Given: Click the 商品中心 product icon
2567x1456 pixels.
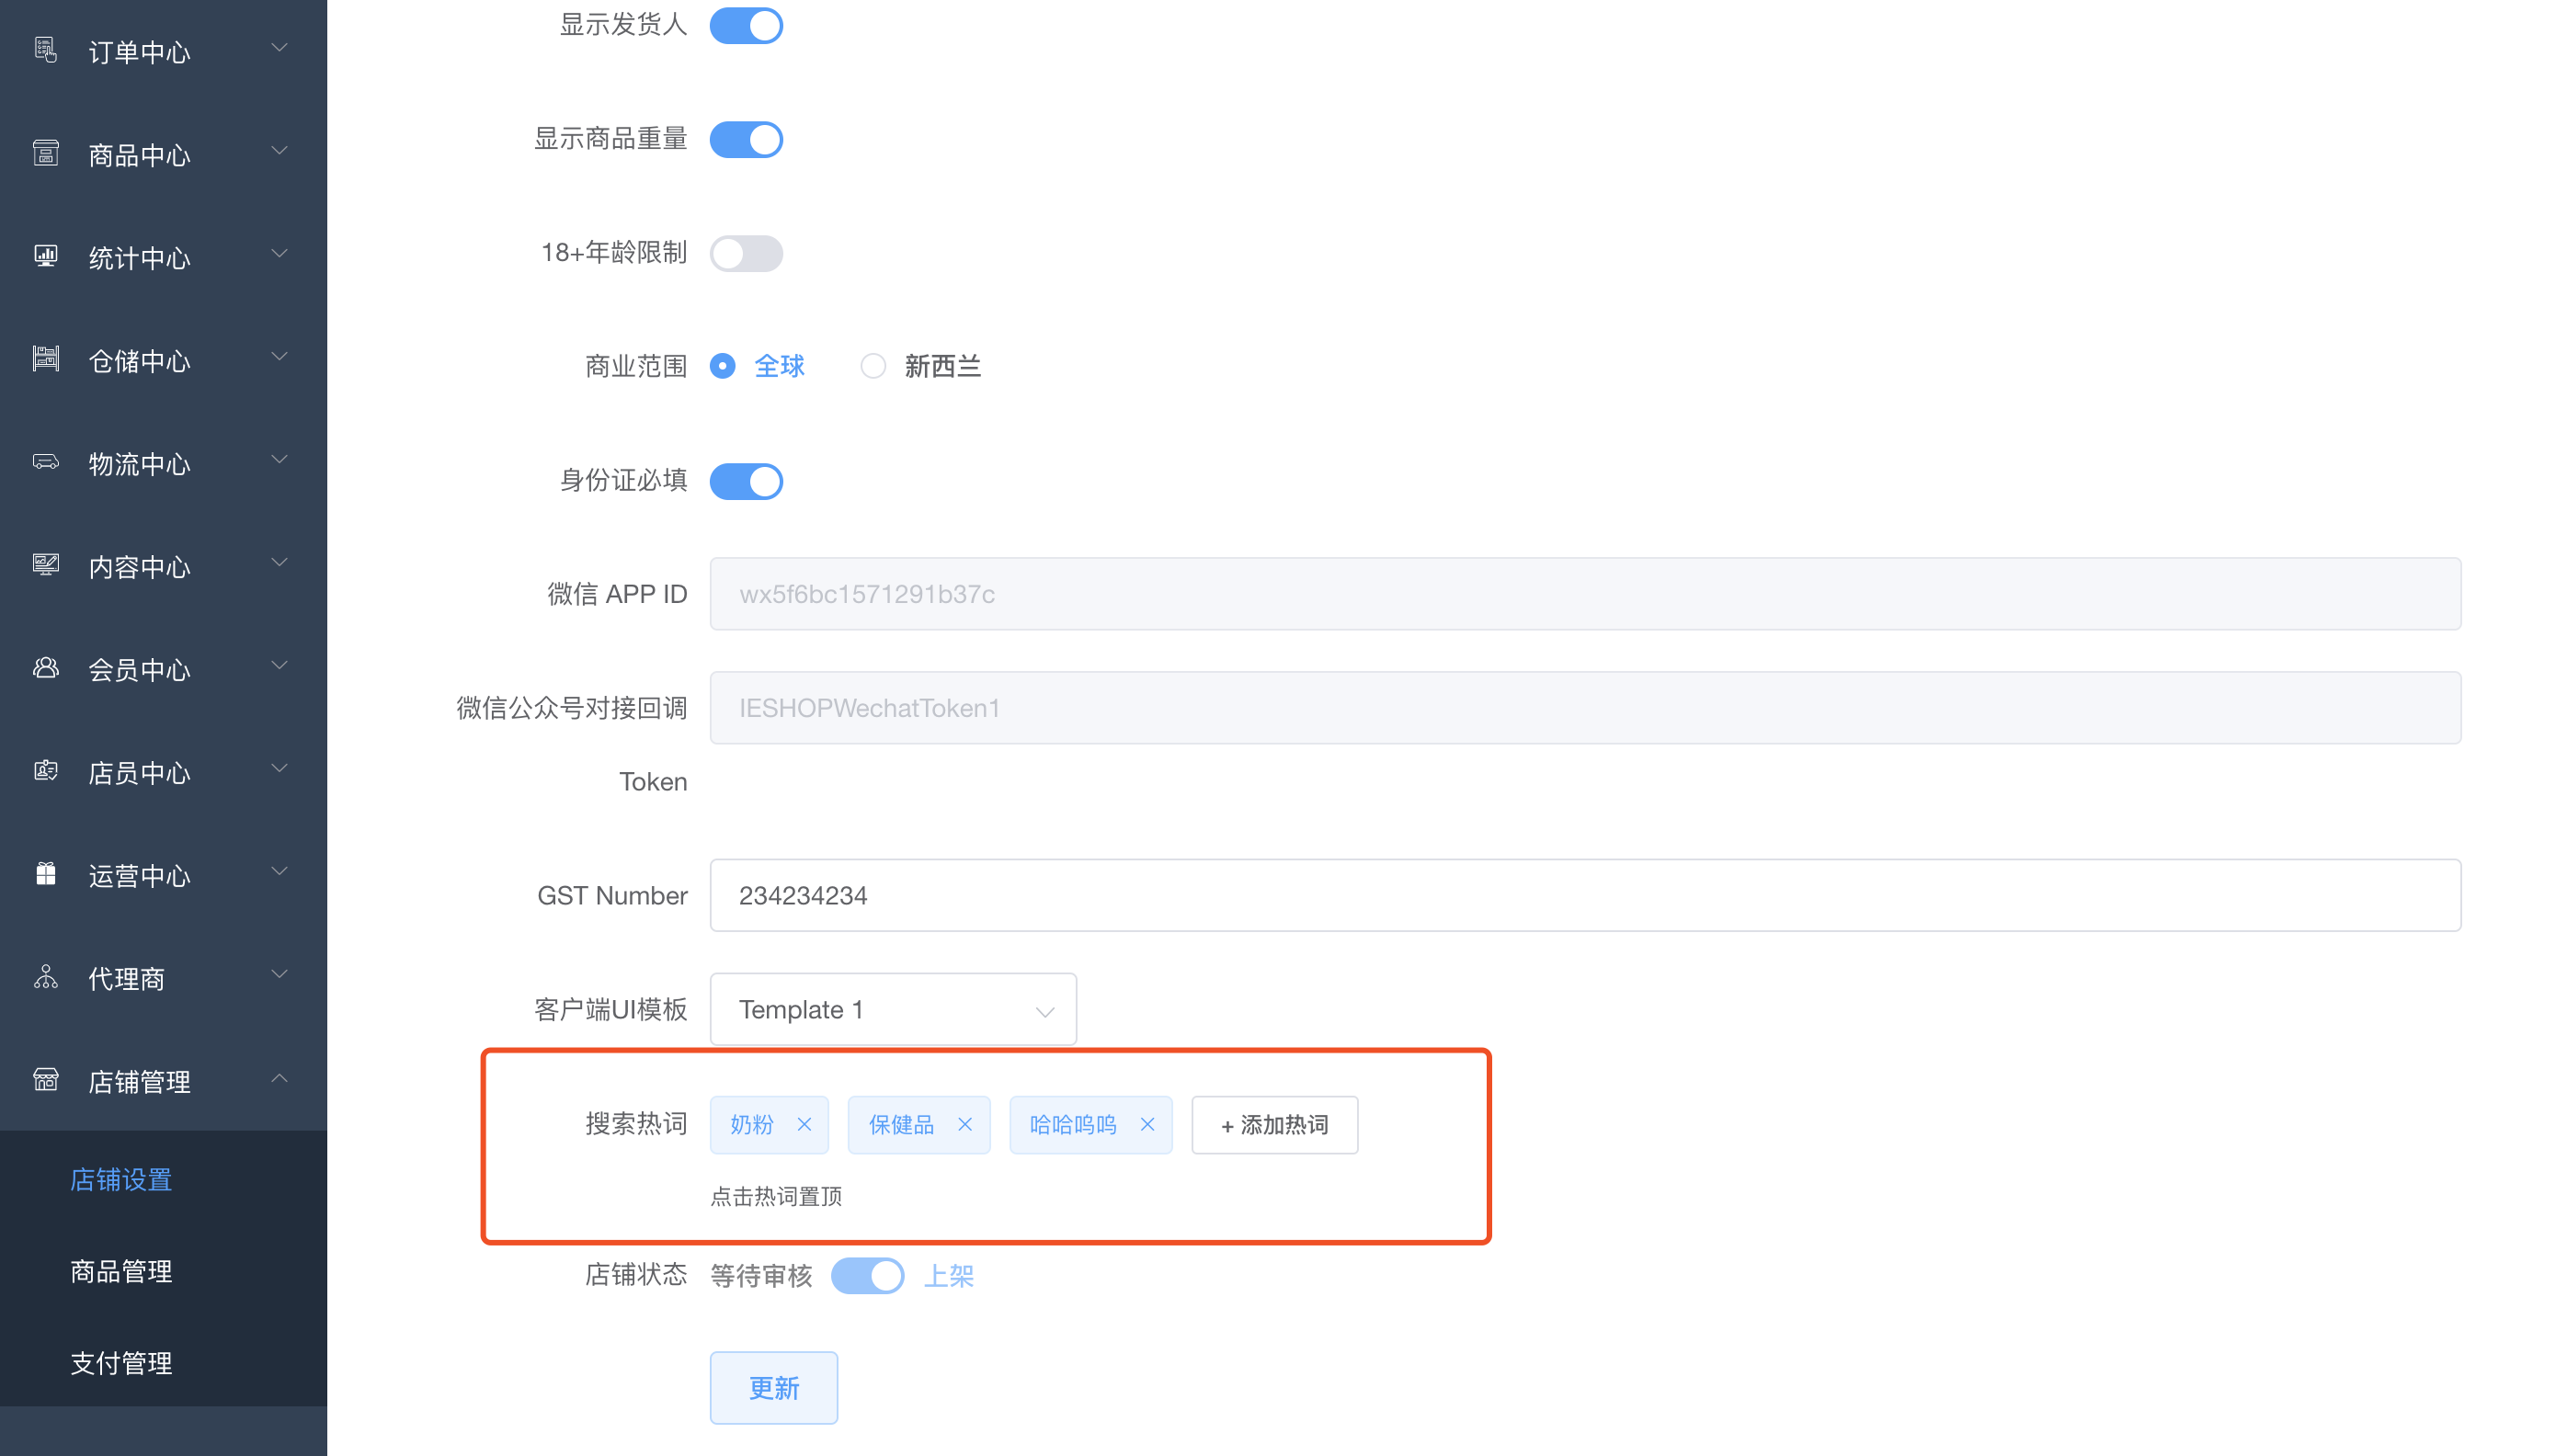Looking at the screenshot, I should coord(45,153).
